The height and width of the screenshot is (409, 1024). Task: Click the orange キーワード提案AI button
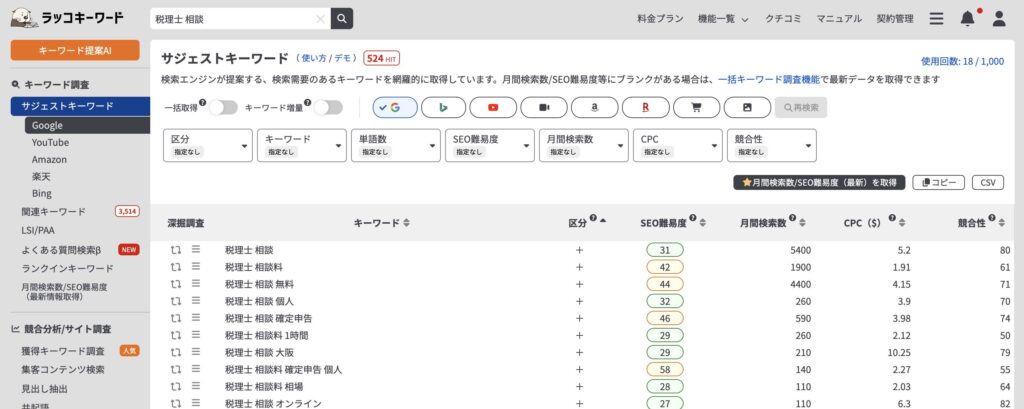click(x=74, y=51)
